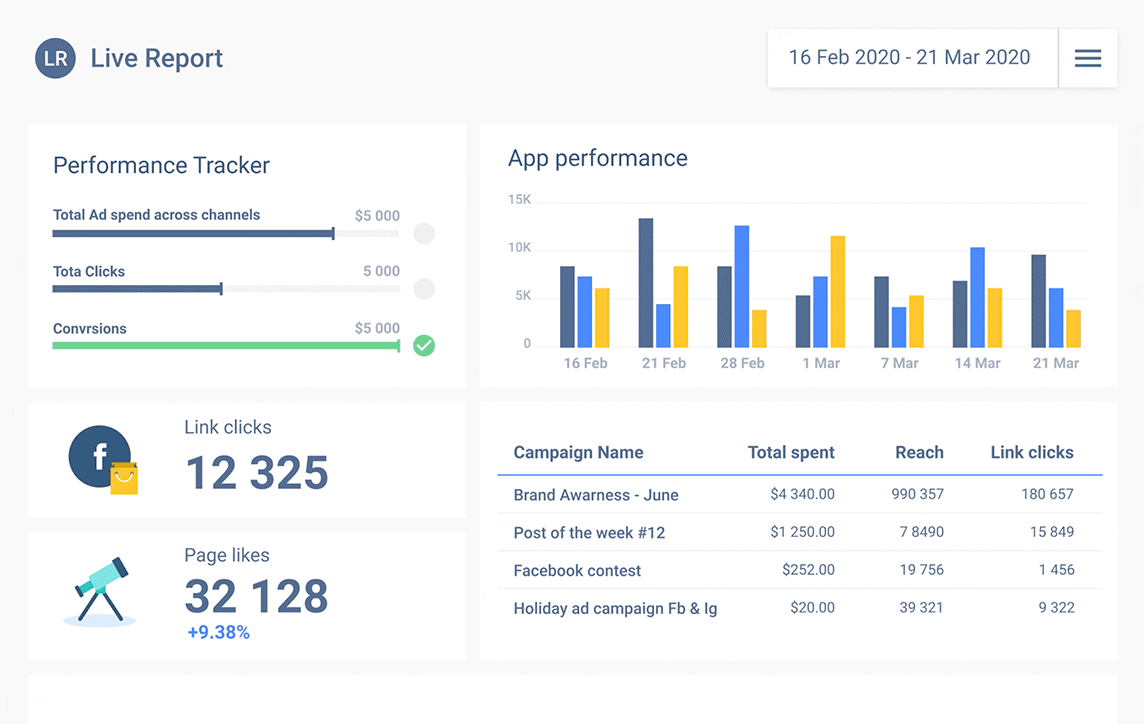This screenshot has height=724, width=1144.
Task: Sort the table by Reach column
Action: pyautogui.click(x=919, y=452)
